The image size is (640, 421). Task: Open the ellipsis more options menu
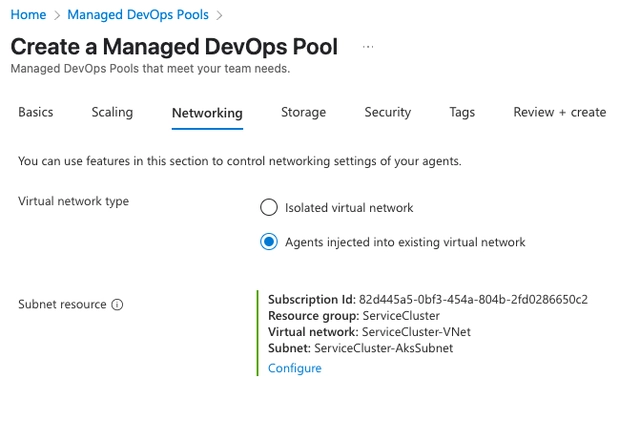click(368, 47)
